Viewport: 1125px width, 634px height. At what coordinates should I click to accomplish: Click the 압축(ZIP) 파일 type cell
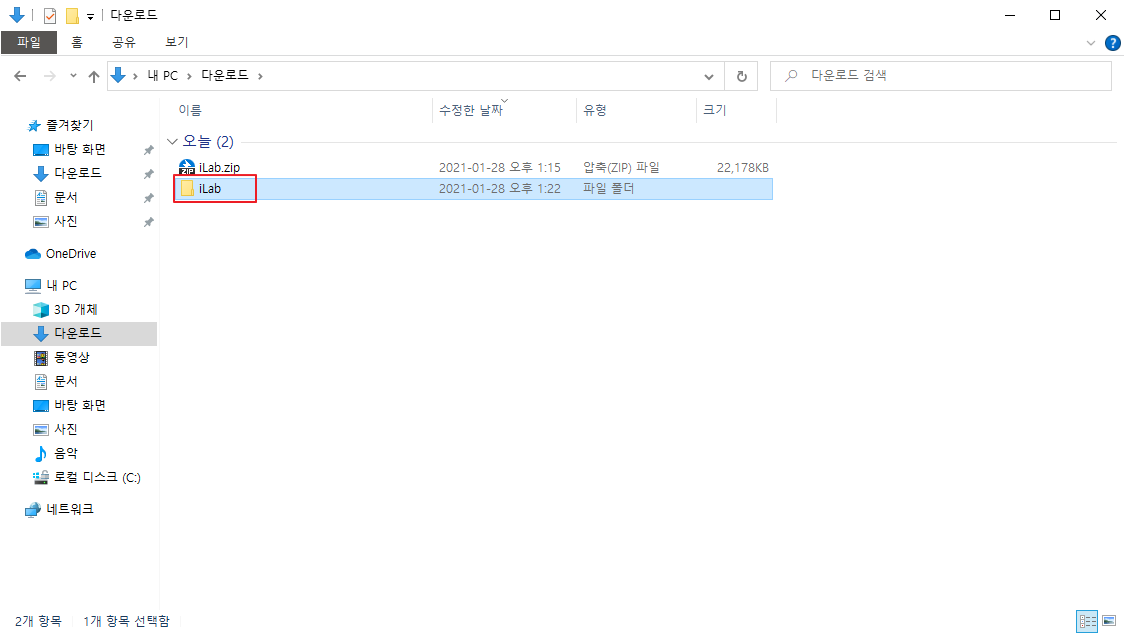[621, 168]
